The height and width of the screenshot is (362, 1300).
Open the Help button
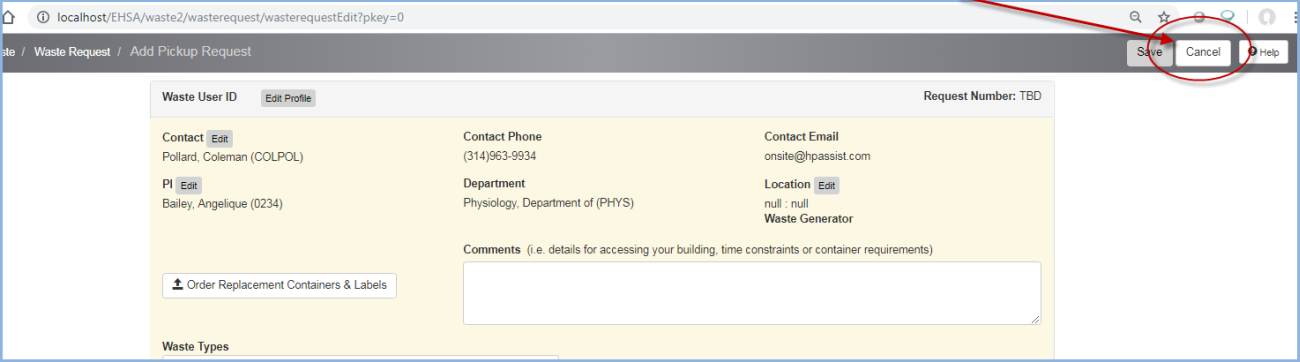click(1263, 52)
